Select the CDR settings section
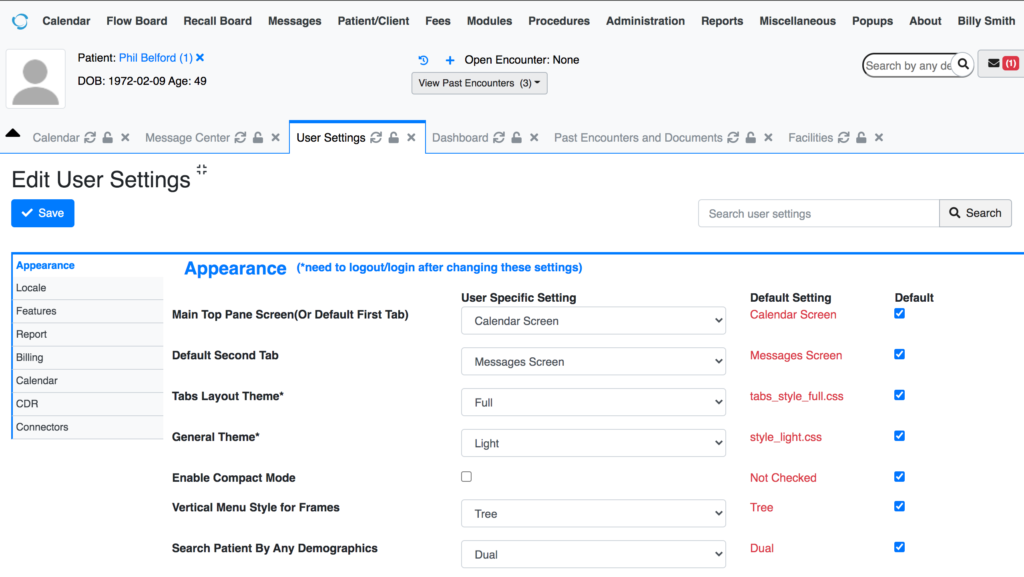This screenshot has height=577, width=1024. (88, 404)
